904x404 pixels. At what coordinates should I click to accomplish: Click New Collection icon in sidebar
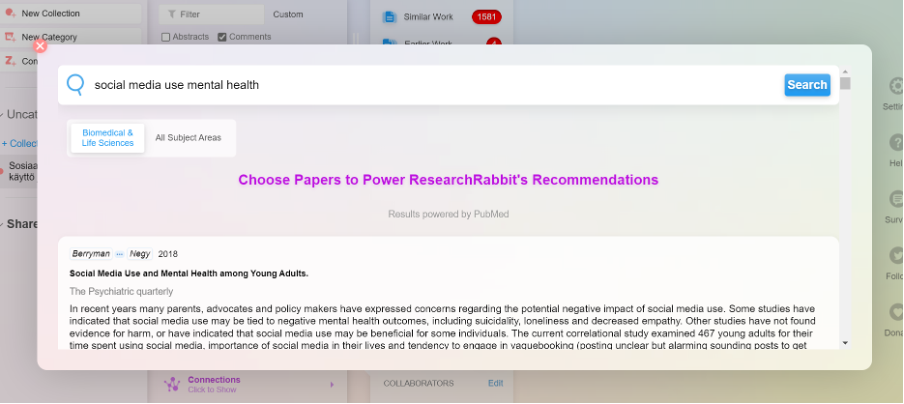[10, 13]
